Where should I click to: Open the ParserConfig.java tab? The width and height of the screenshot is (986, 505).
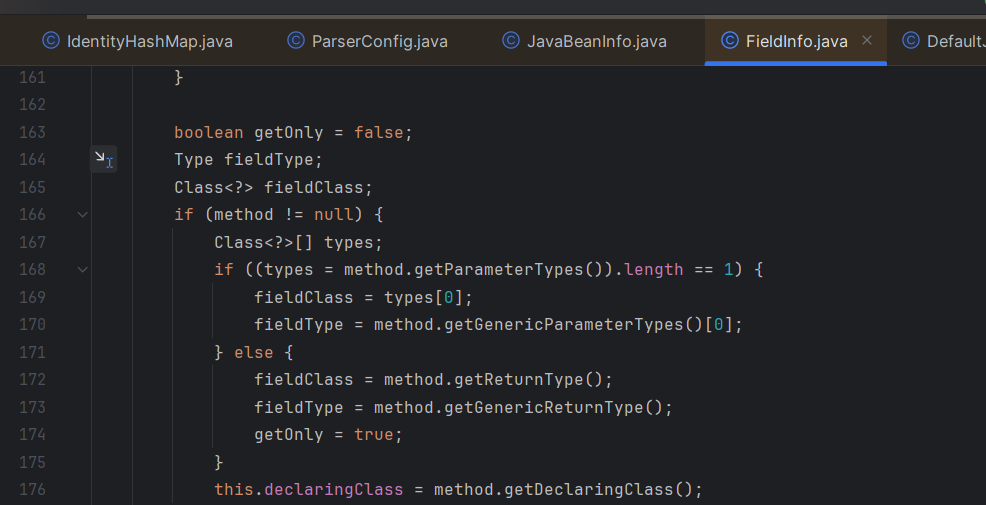(380, 41)
